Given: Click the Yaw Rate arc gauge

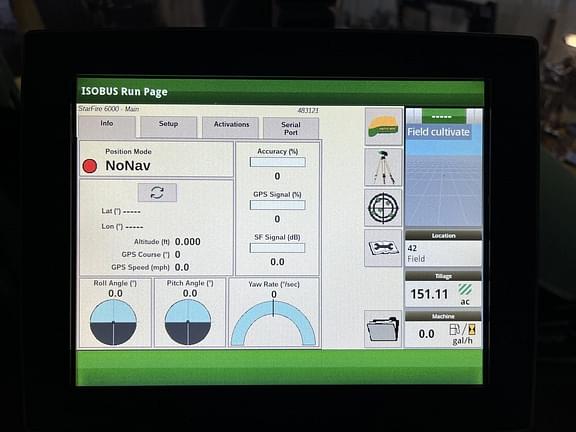Looking at the screenshot, I should [x=274, y=323].
